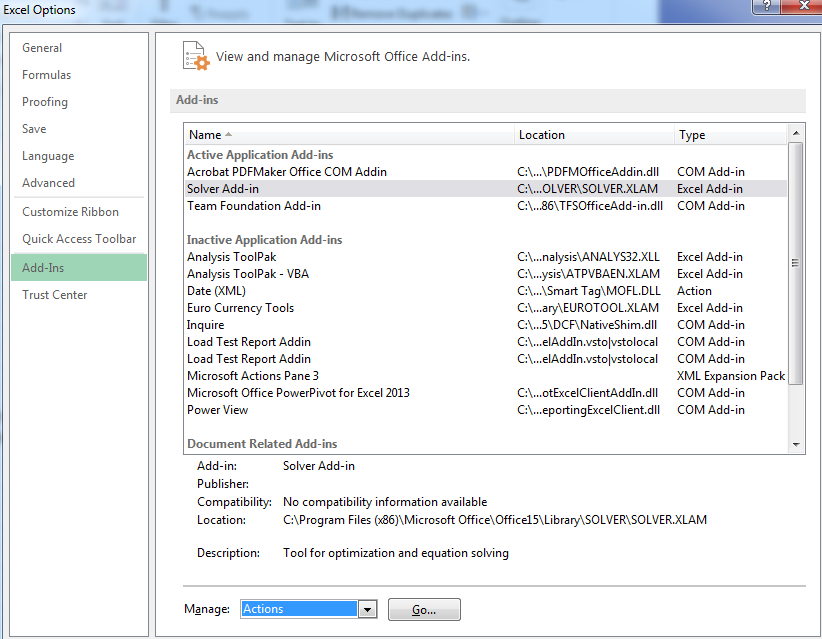Open the Trust Center section

click(55, 295)
